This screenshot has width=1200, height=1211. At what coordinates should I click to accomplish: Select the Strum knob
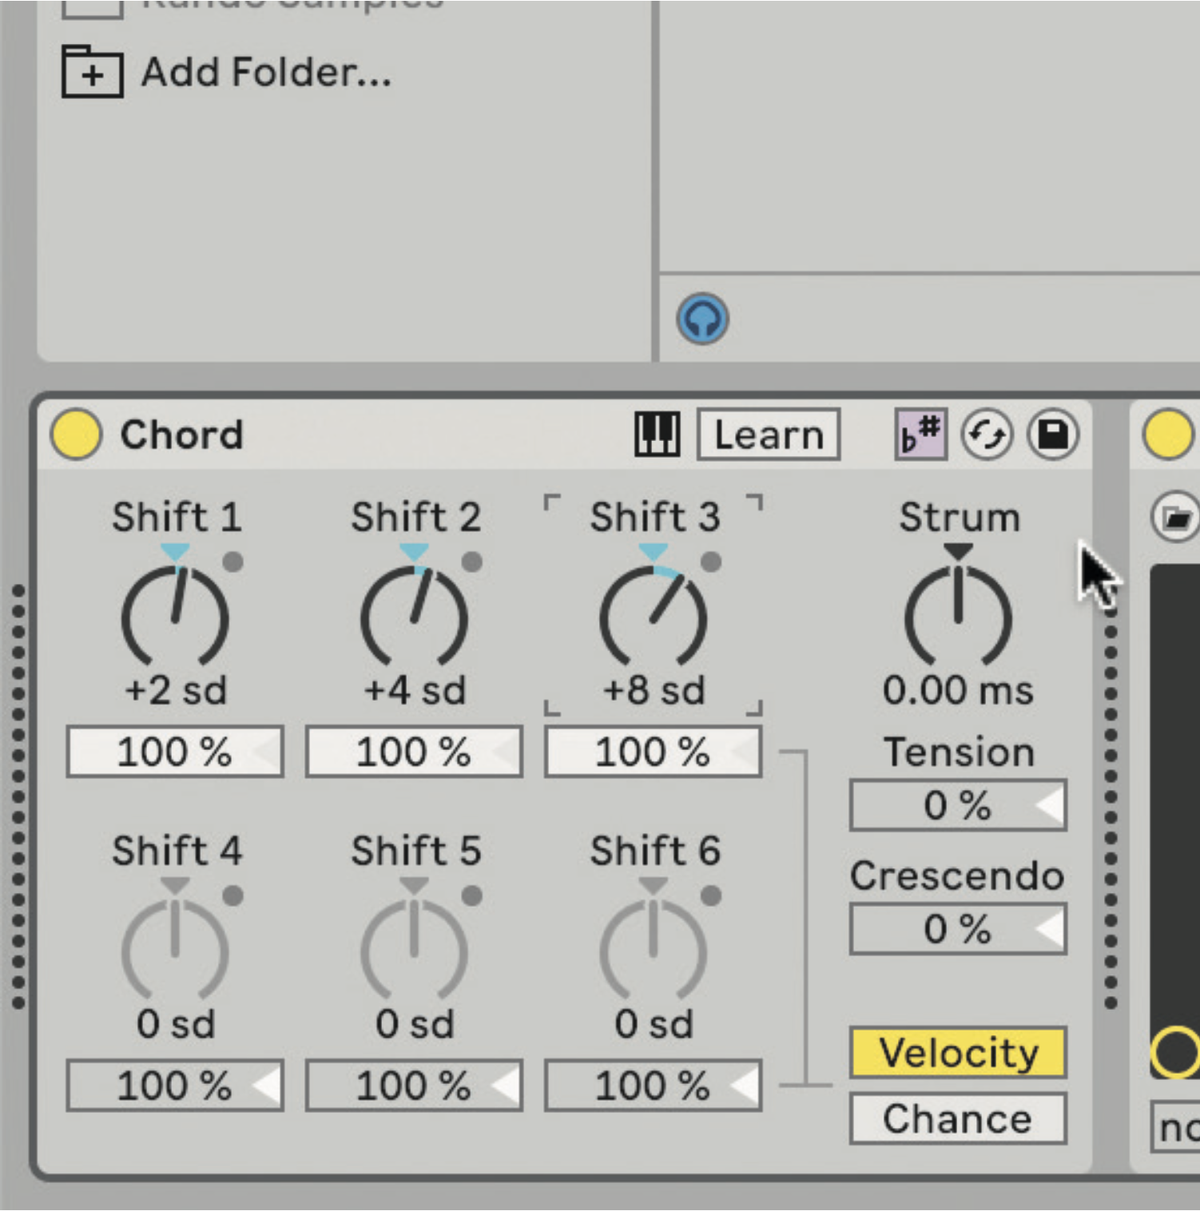(958, 615)
